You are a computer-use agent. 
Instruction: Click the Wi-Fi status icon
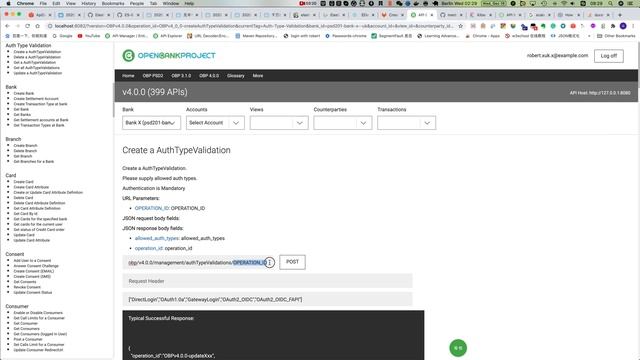(x=564, y=3)
